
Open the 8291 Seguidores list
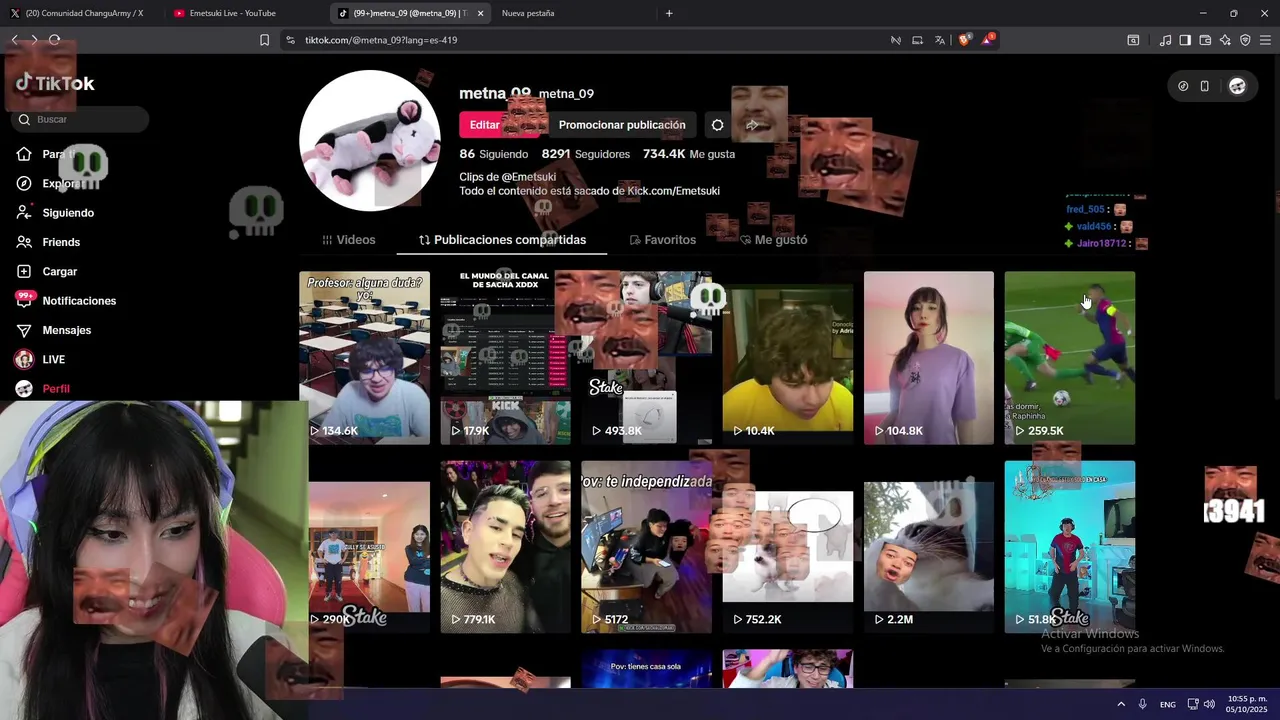(585, 154)
